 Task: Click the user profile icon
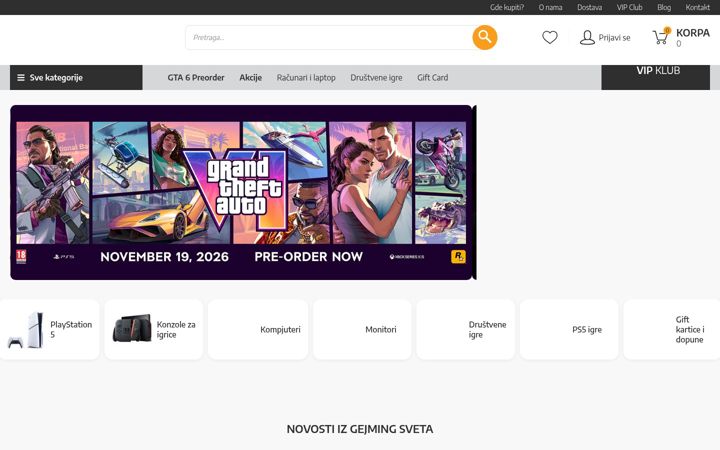587,37
